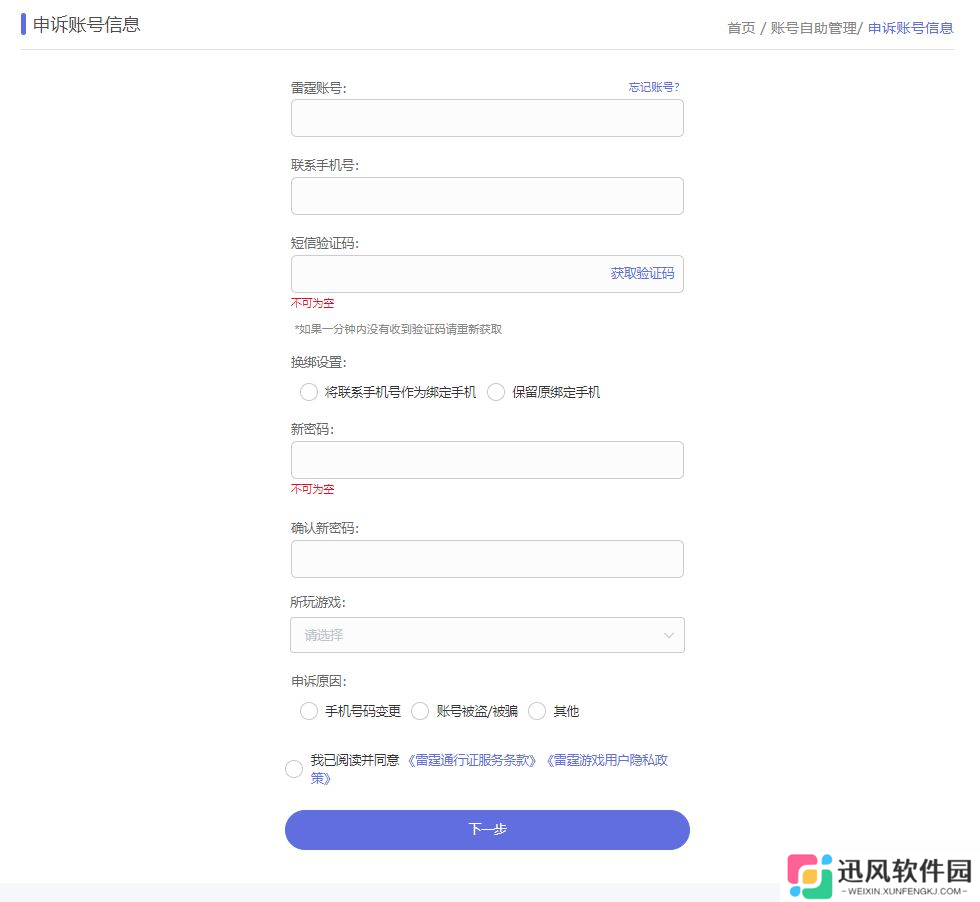Click the 申诉账号信息 page heading
Screen dimensions: 980x902
(x=86, y=24)
